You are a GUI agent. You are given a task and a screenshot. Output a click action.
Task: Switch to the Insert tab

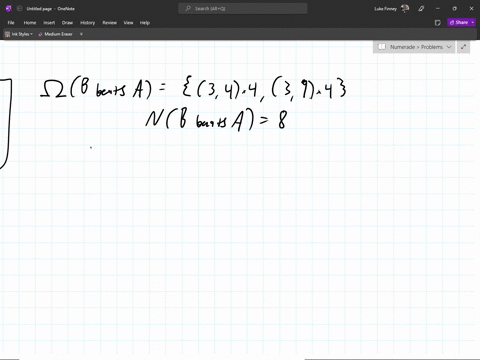[49, 23]
